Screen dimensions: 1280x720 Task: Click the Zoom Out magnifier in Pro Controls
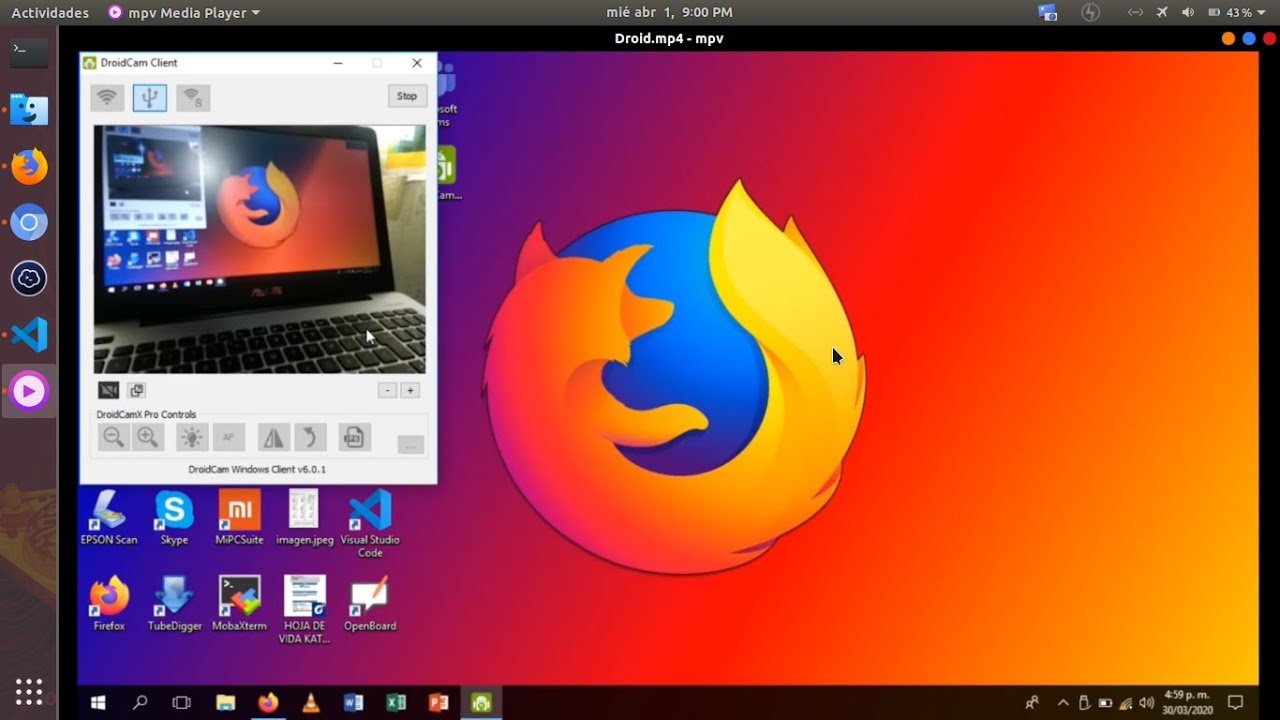pyautogui.click(x=114, y=437)
